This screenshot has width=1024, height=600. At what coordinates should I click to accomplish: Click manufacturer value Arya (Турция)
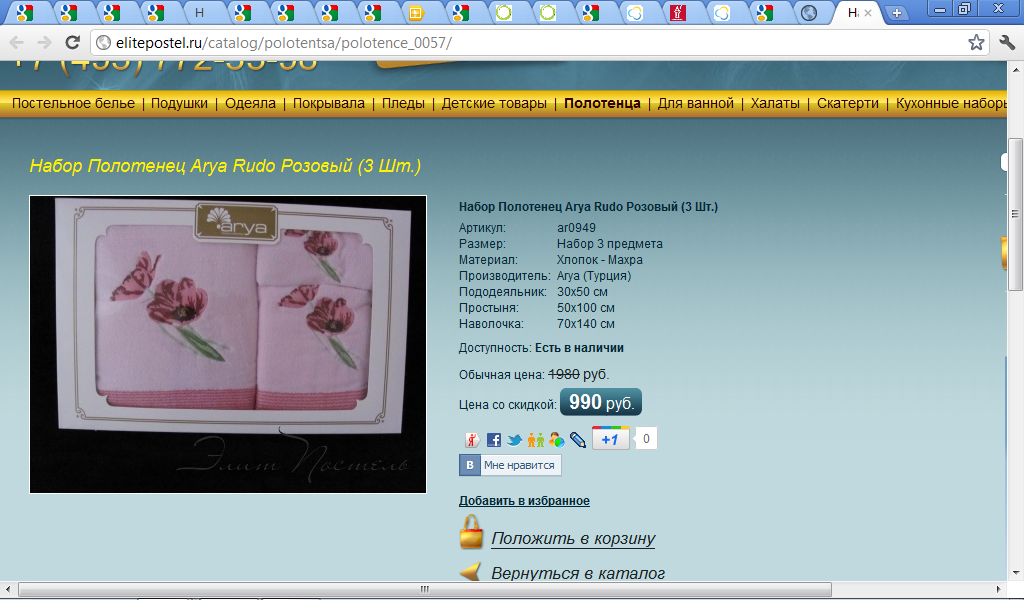pyautogui.click(x=594, y=276)
